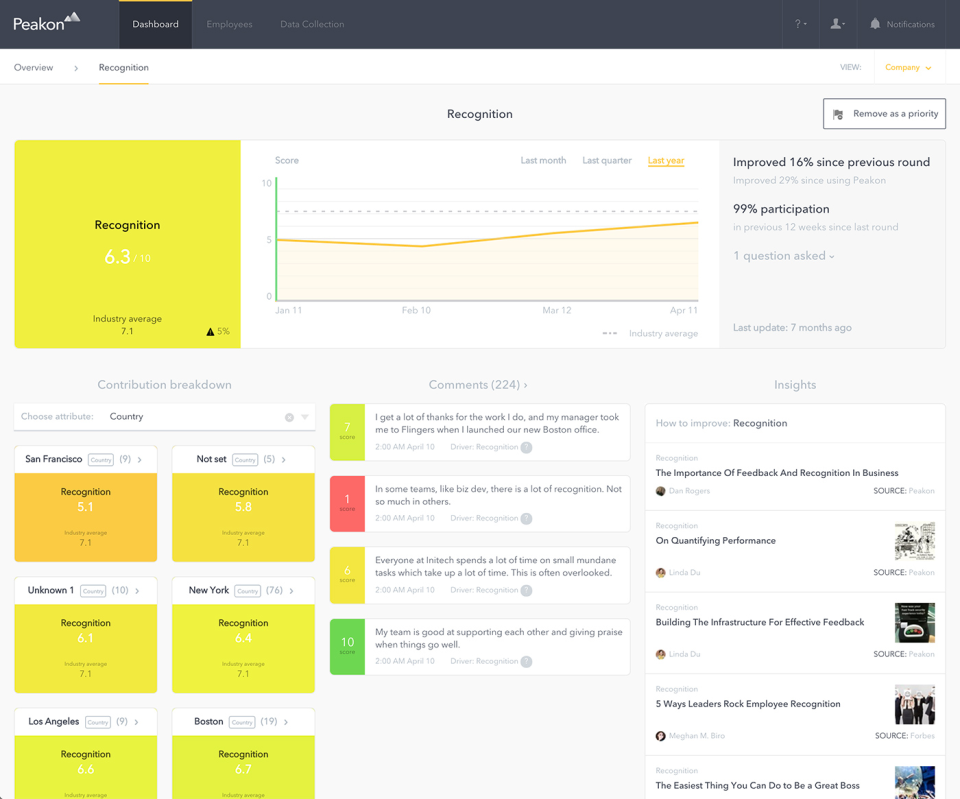This screenshot has width=960, height=799.
Task: Open the Data Collection tab
Action: [312, 24]
